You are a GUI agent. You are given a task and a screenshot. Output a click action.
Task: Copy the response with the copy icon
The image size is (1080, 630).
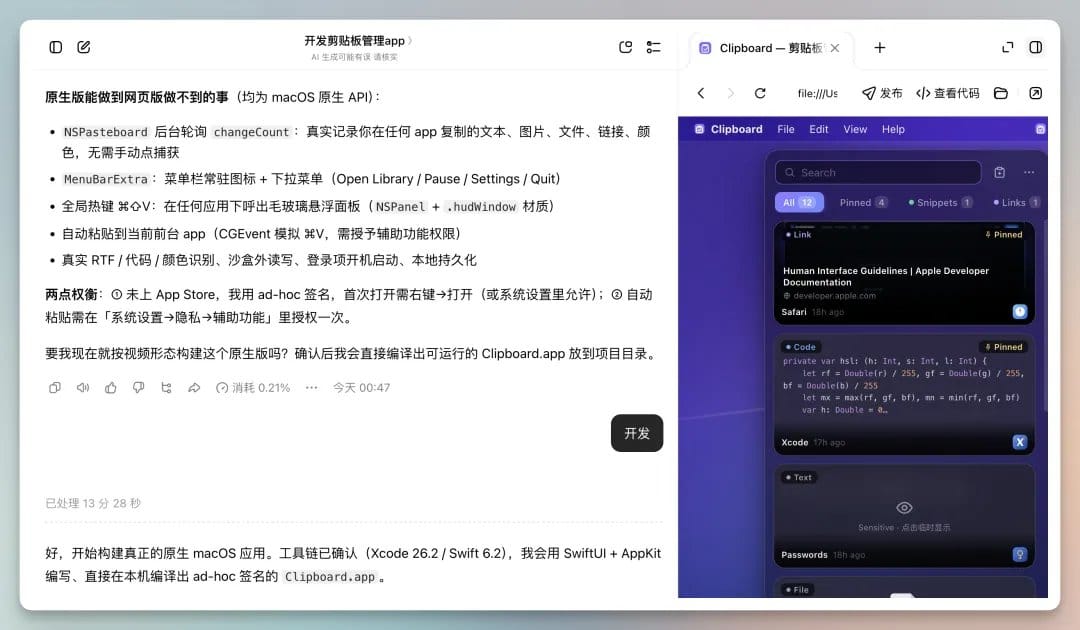point(55,388)
